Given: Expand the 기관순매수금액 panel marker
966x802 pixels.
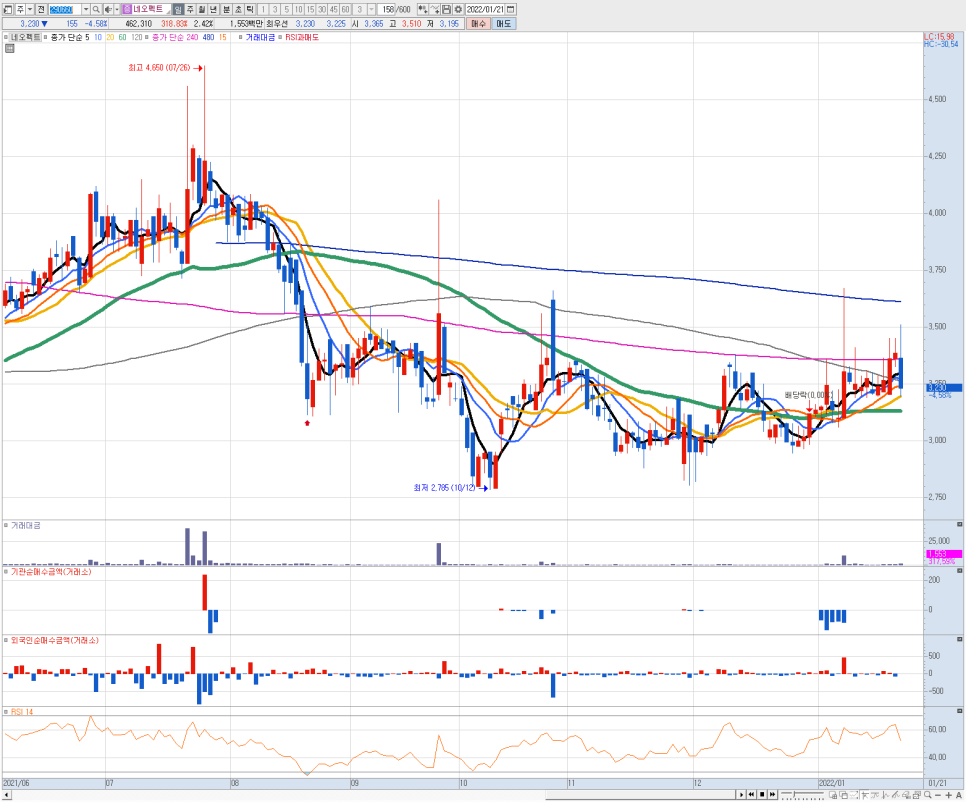Looking at the screenshot, I should coord(6,572).
